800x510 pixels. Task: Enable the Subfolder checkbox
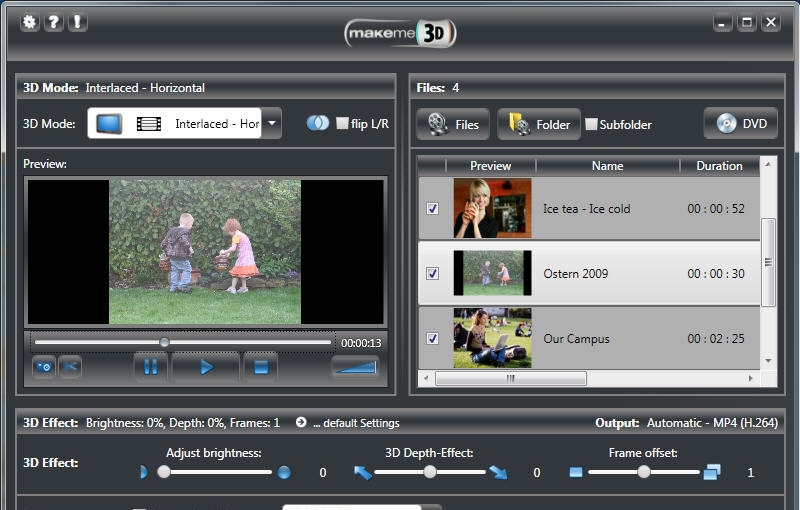pyautogui.click(x=592, y=125)
